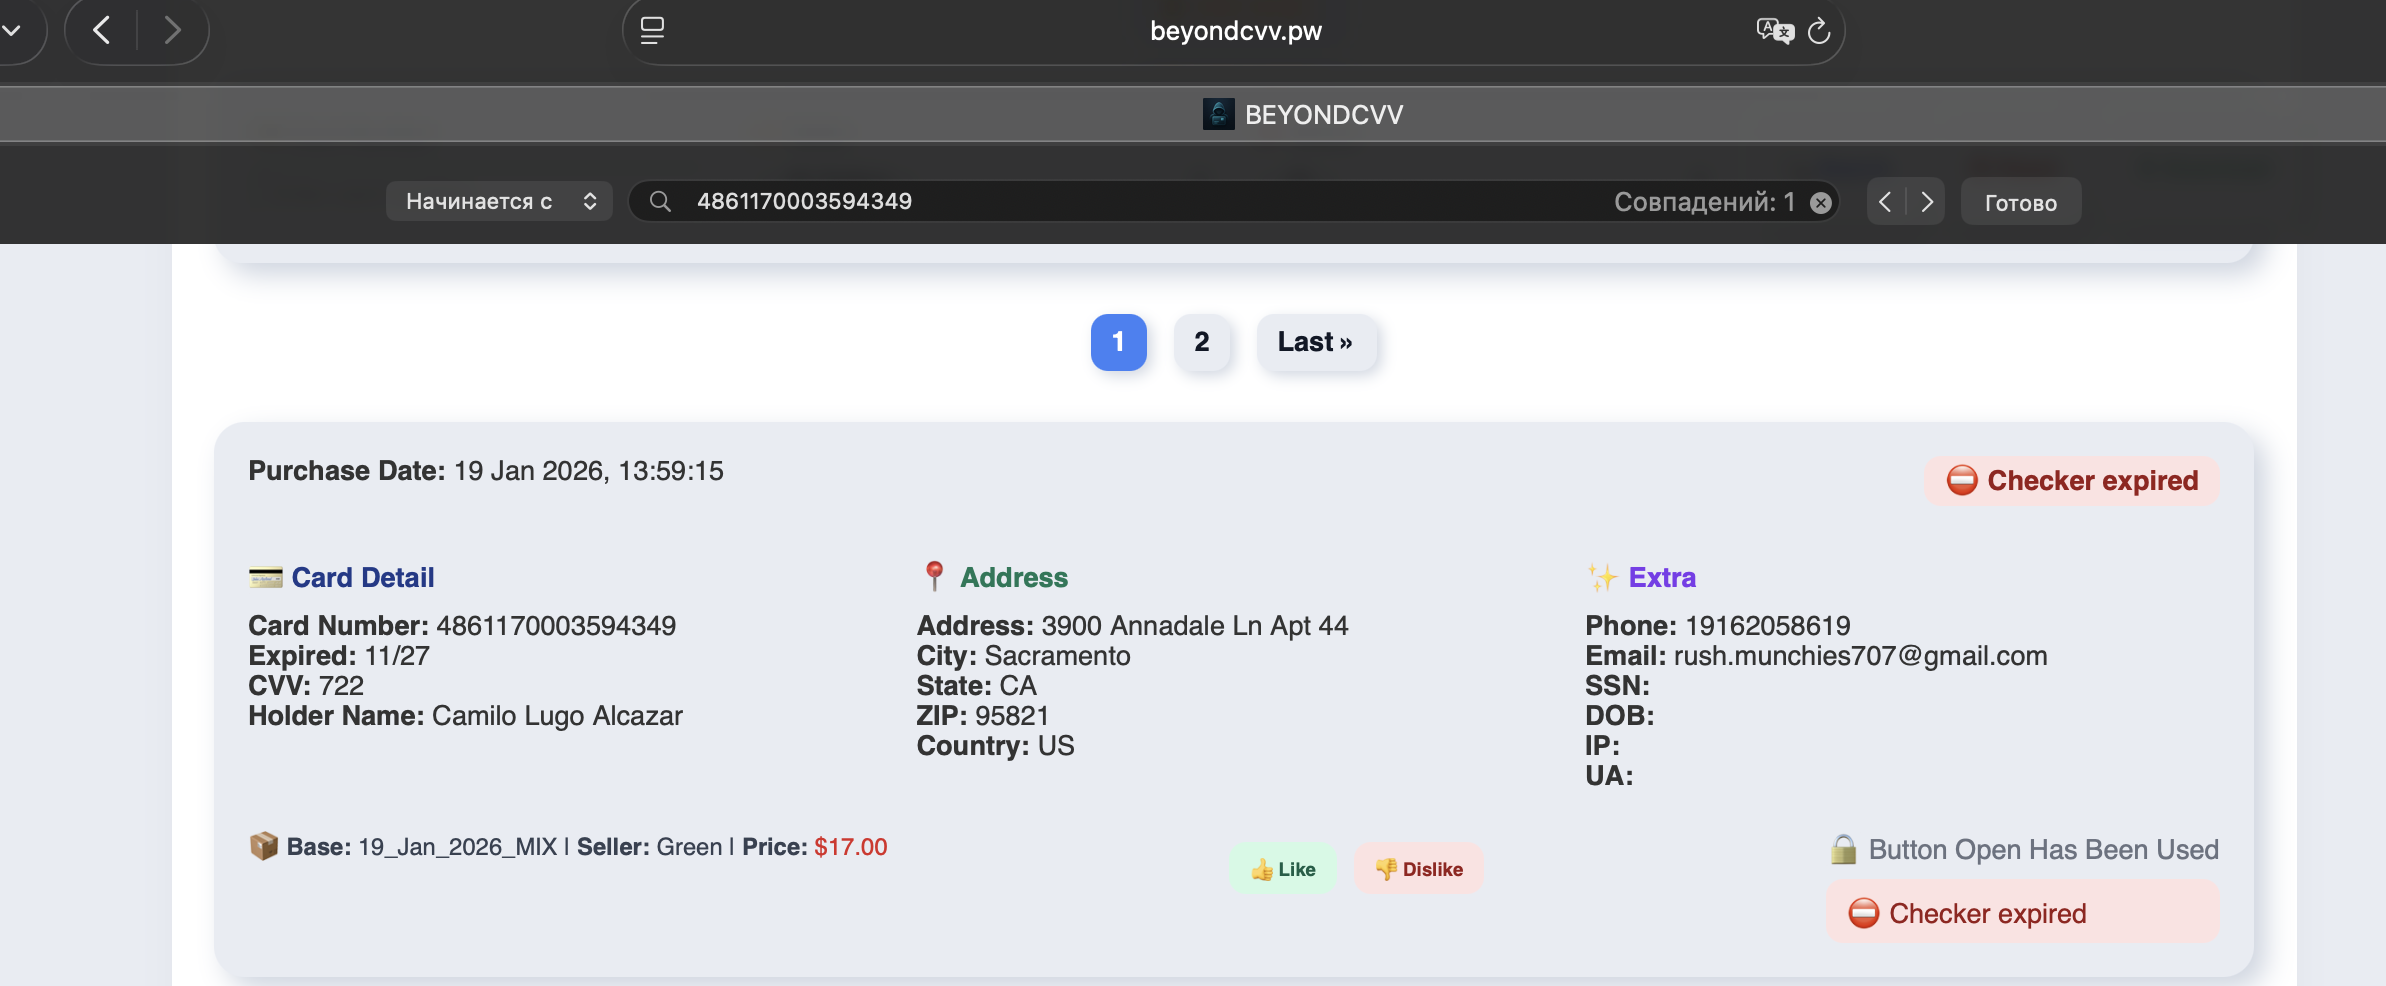
Task: Click the Like button
Action: 1283,869
